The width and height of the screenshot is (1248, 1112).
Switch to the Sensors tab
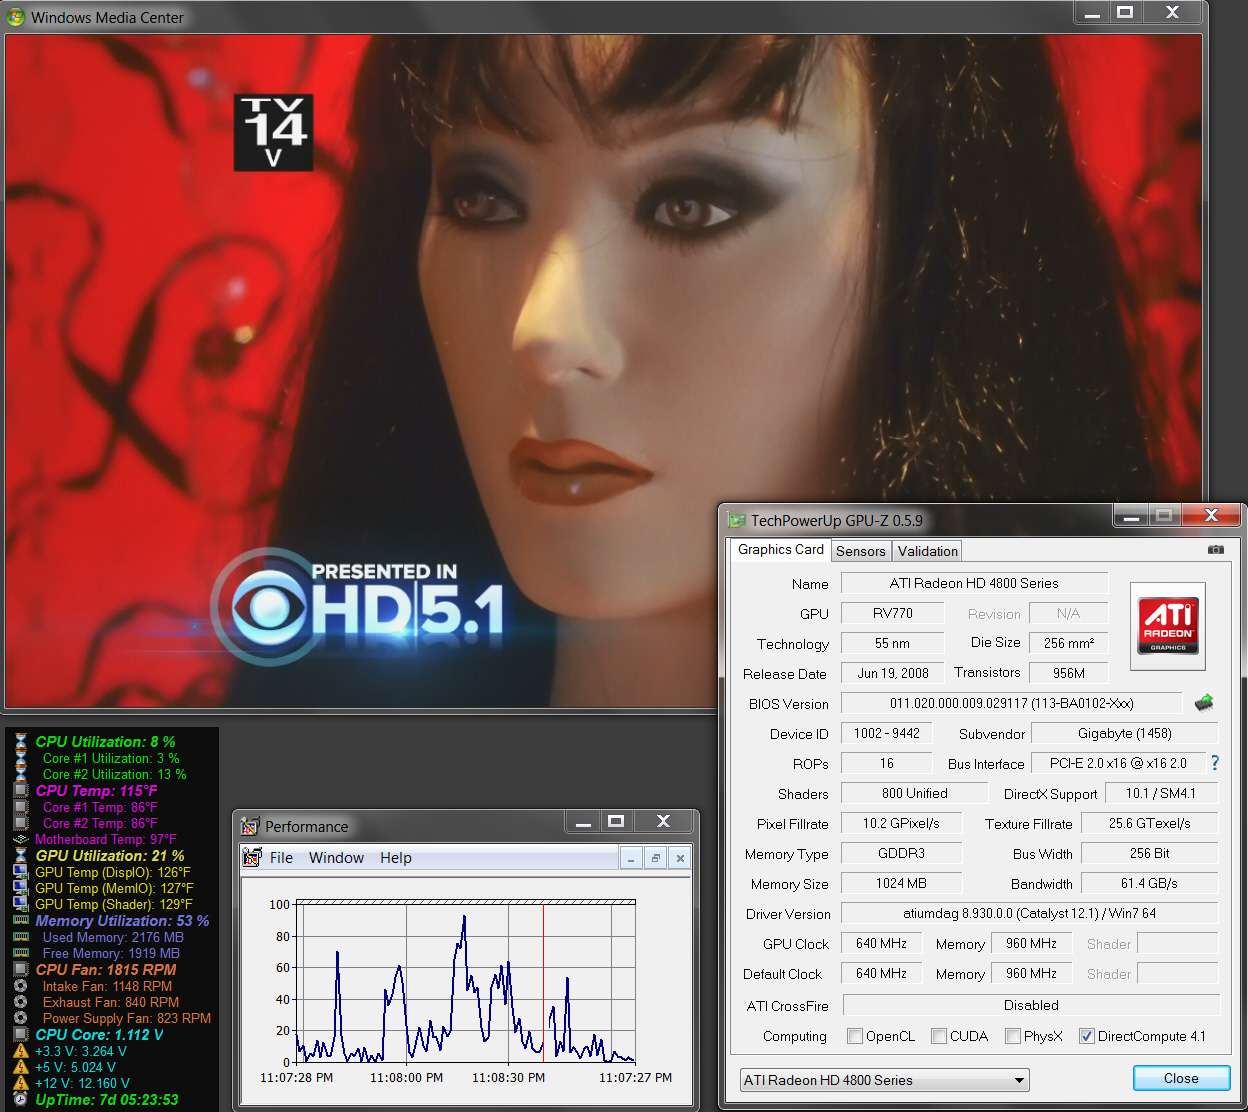860,551
